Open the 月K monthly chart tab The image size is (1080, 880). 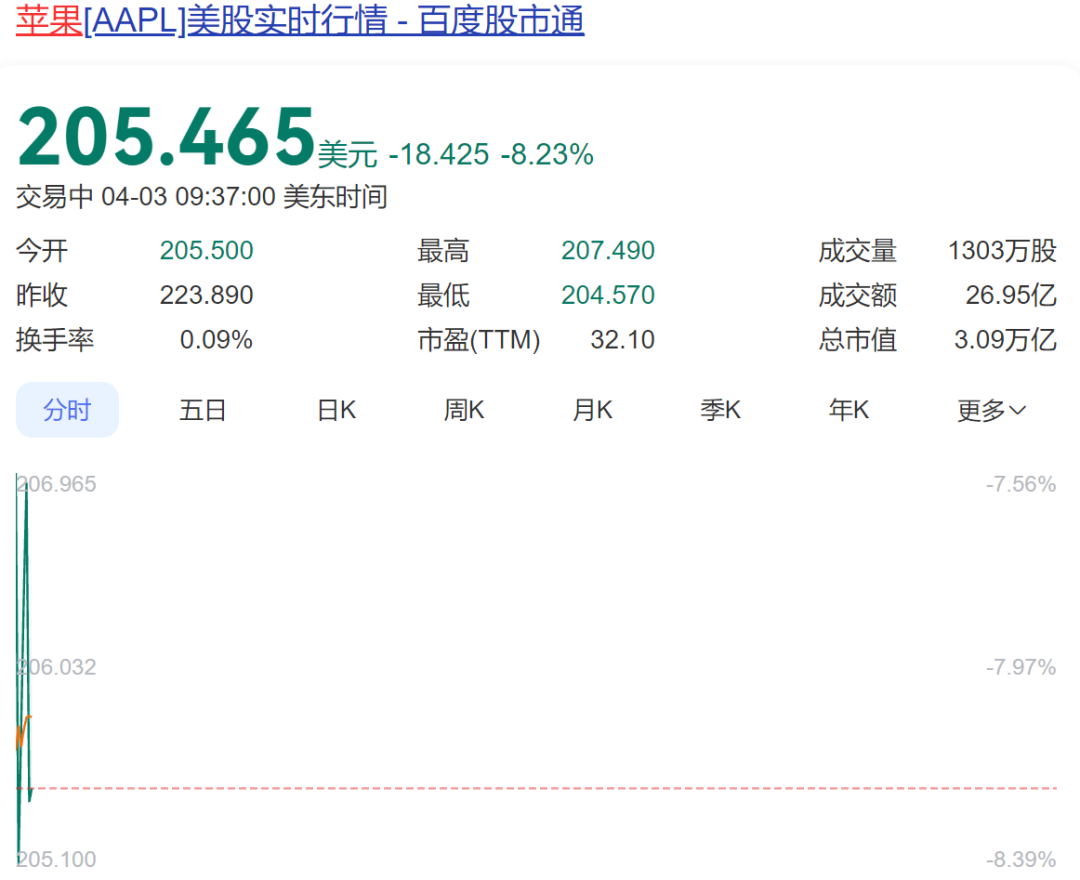coord(592,410)
